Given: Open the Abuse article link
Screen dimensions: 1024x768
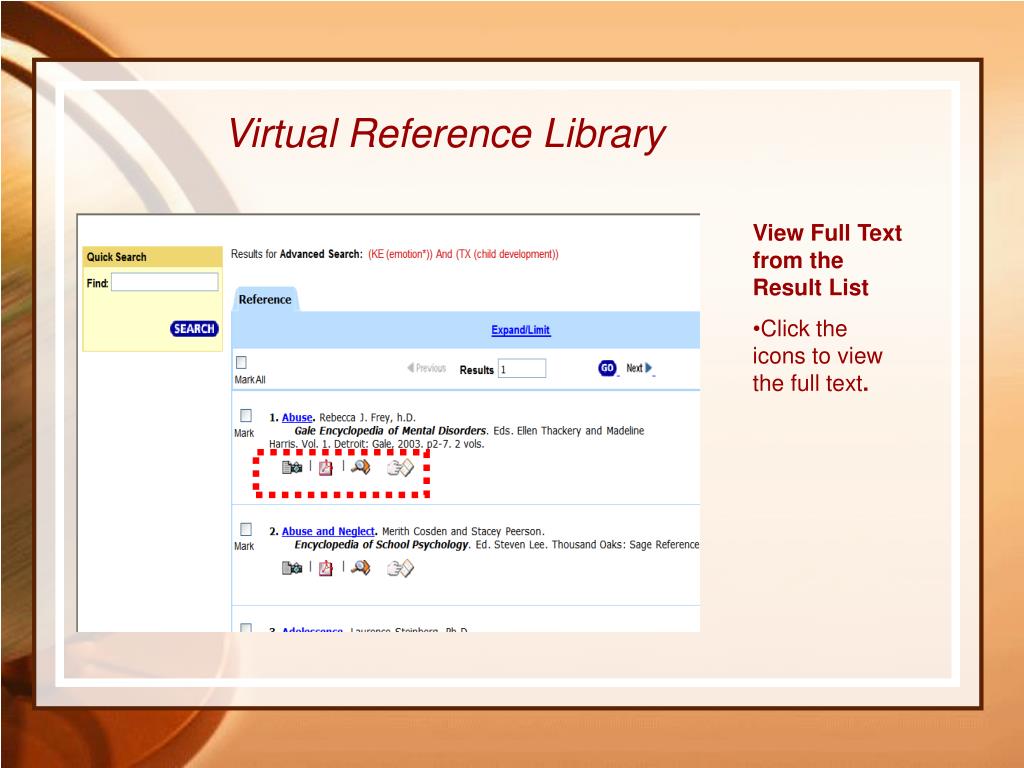Looking at the screenshot, I should pos(297,417).
